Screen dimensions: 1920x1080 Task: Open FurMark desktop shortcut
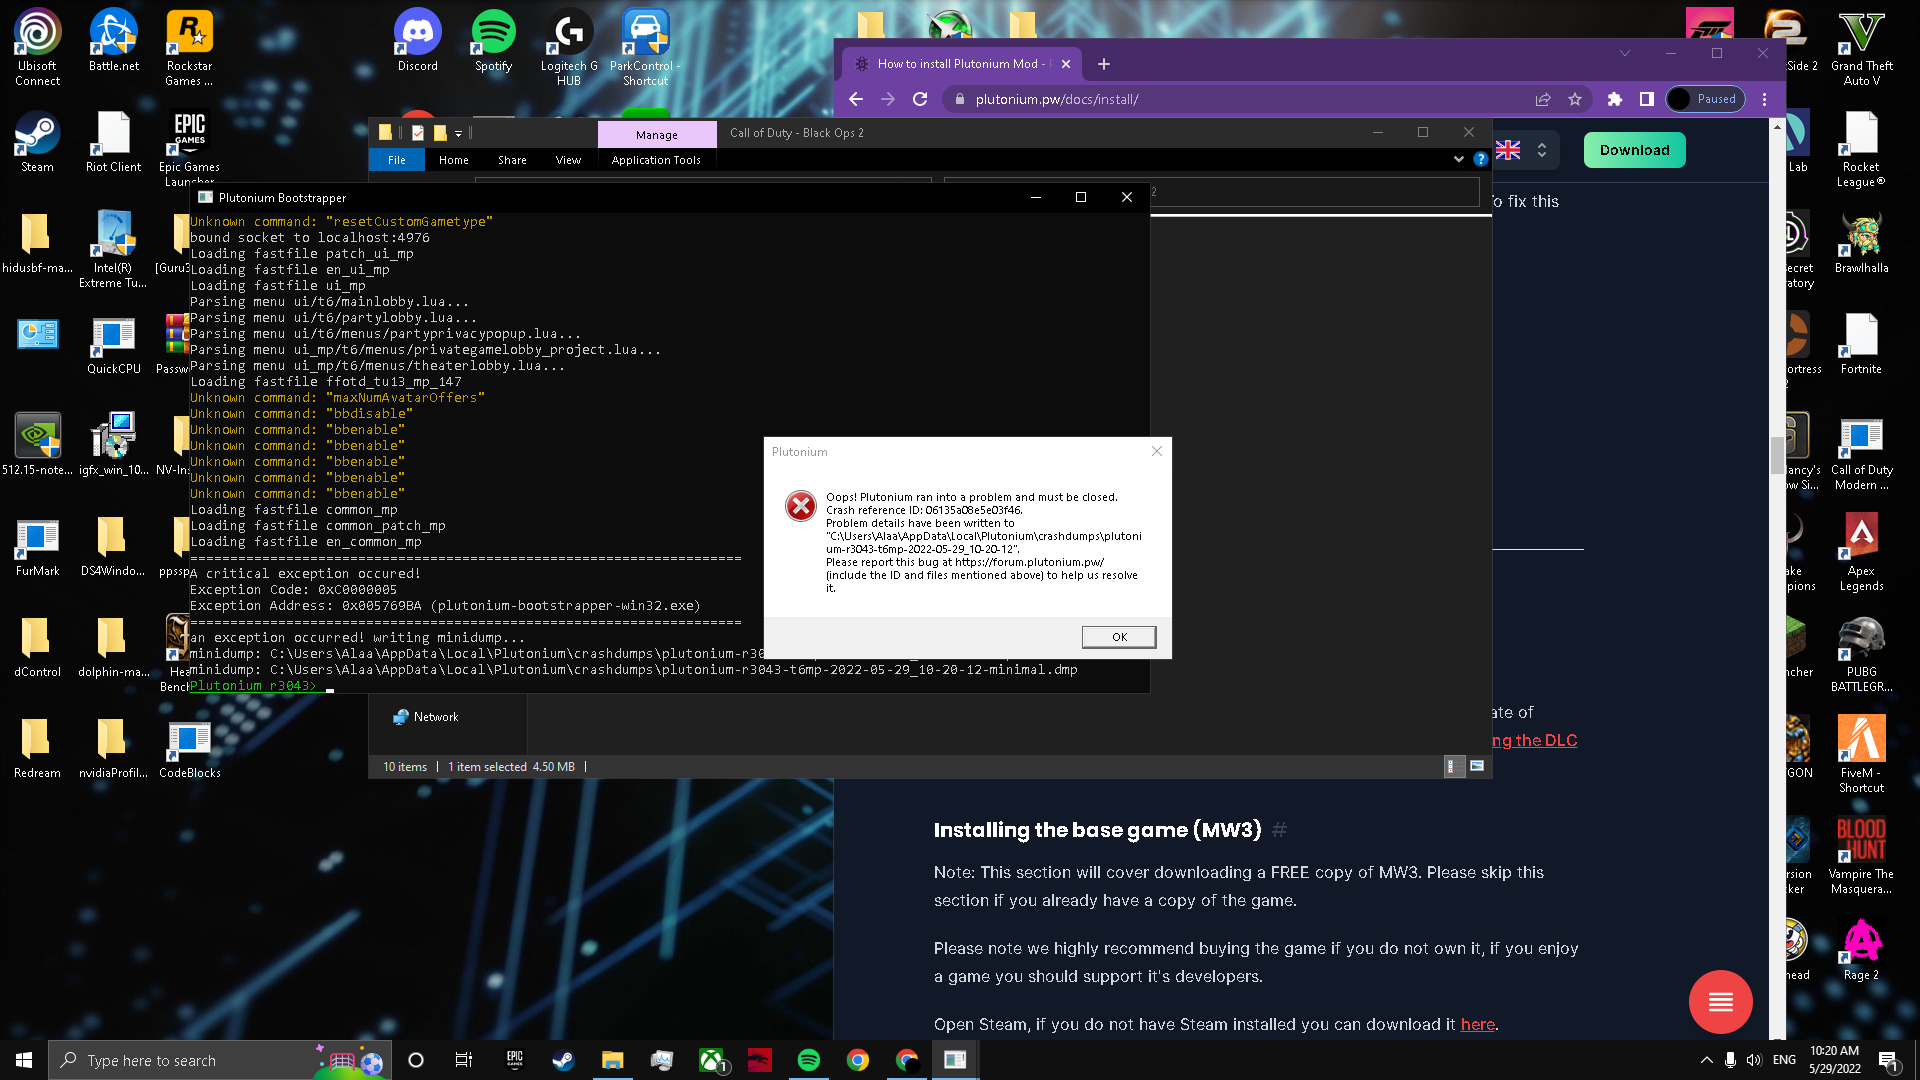pyautogui.click(x=38, y=546)
